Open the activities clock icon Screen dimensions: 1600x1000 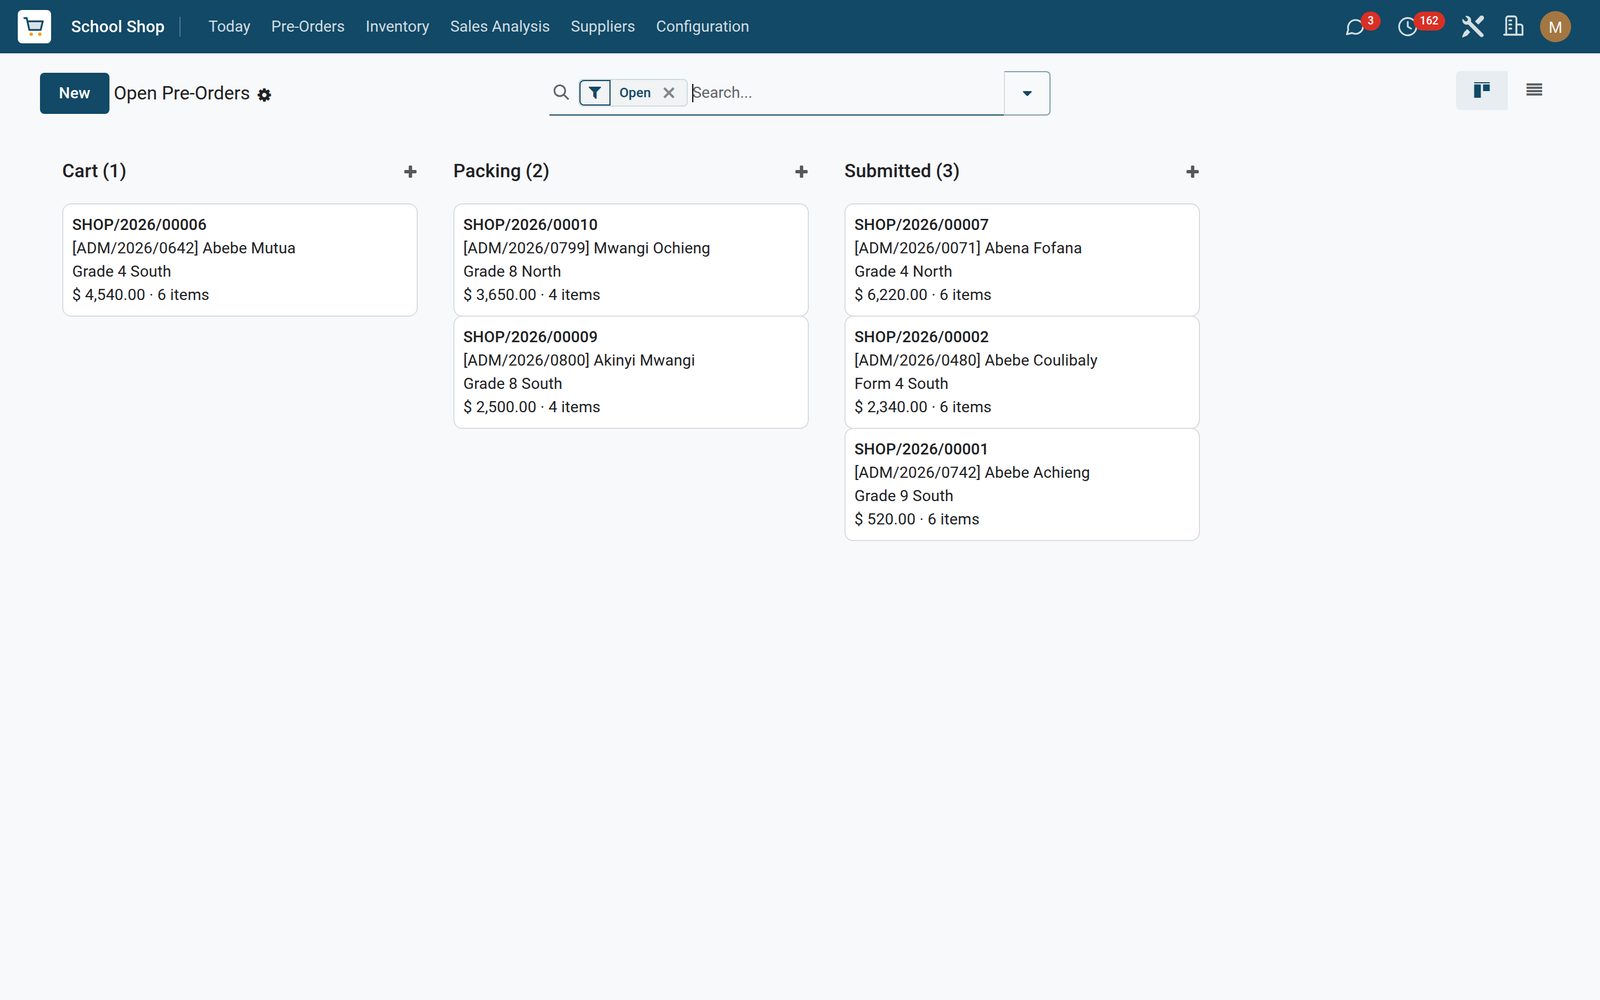(x=1407, y=27)
